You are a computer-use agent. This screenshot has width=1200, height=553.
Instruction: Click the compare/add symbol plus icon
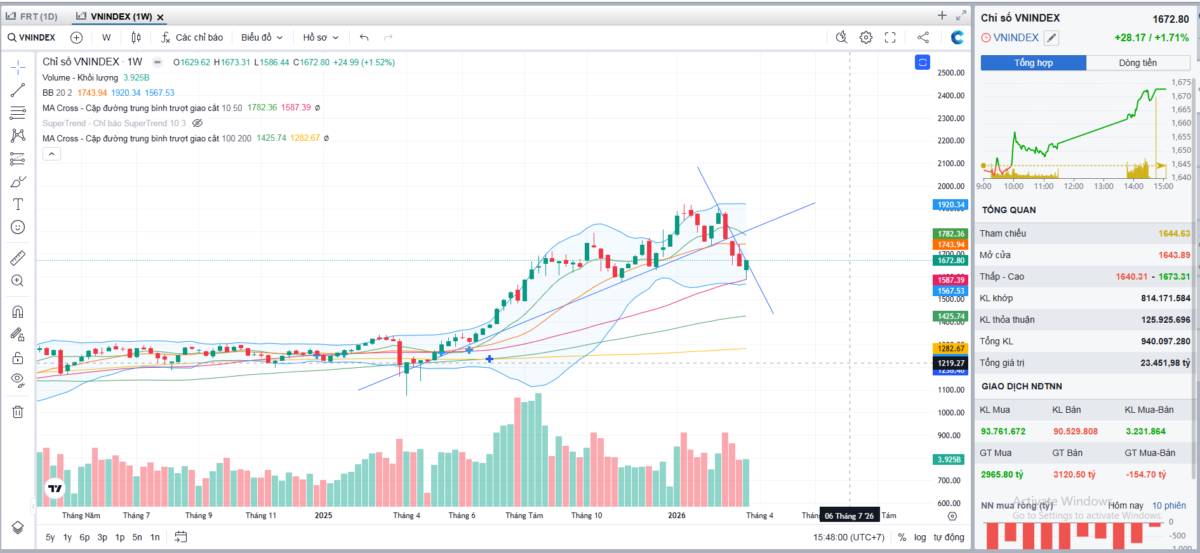pyautogui.click(x=76, y=37)
